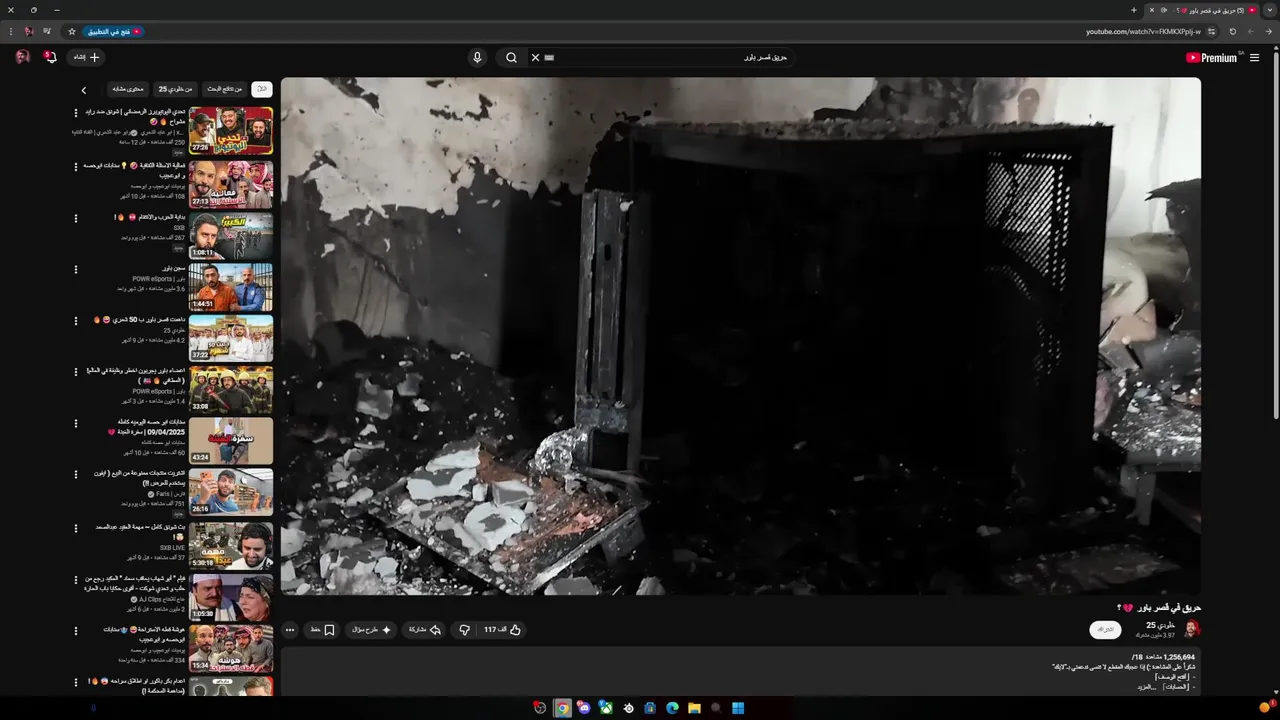Save the video with حفظ button
Image resolution: width=1280 pixels, height=720 pixels.
322,630
